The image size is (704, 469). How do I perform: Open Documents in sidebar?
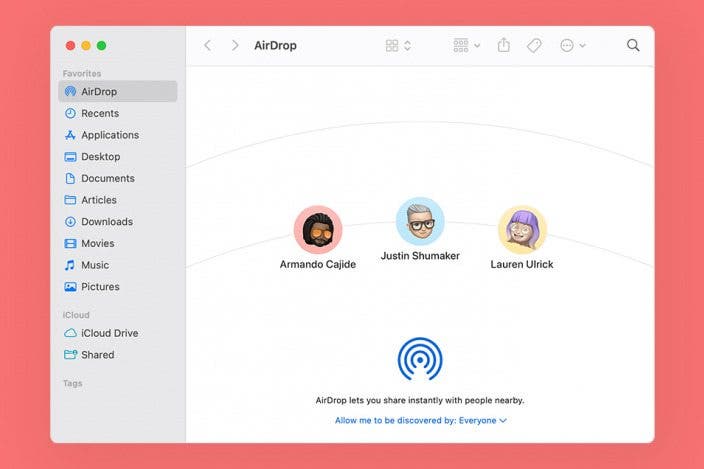pyautogui.click(x=118, y=178)
